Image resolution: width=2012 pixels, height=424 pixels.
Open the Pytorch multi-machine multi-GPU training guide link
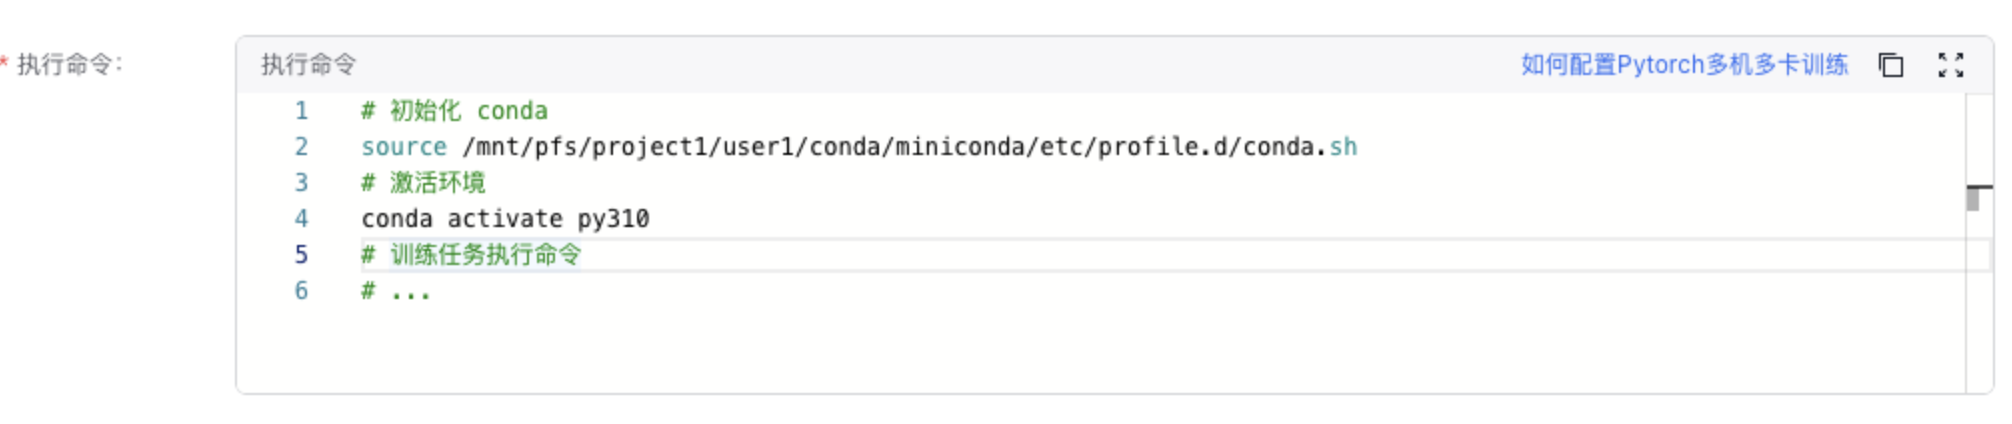(x=1684, y=65)
